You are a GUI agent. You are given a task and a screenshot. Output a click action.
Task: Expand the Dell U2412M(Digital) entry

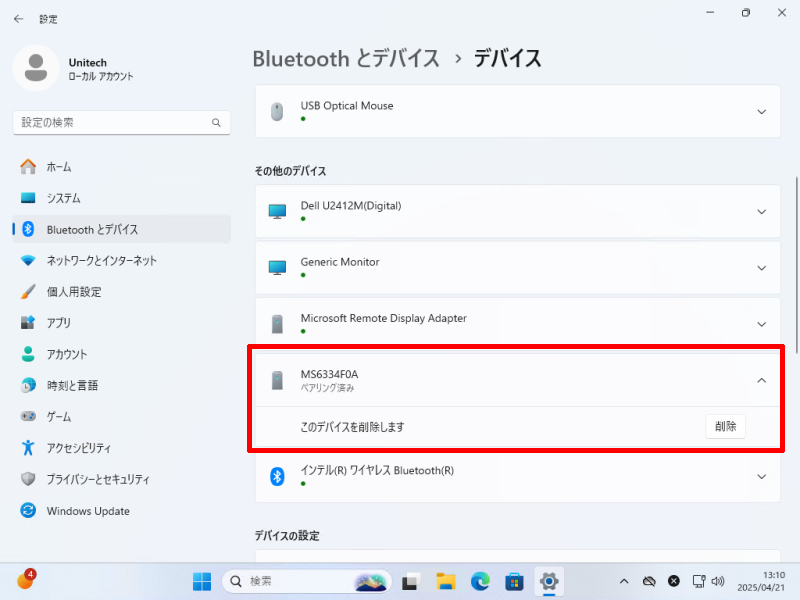tap(762, 212)
